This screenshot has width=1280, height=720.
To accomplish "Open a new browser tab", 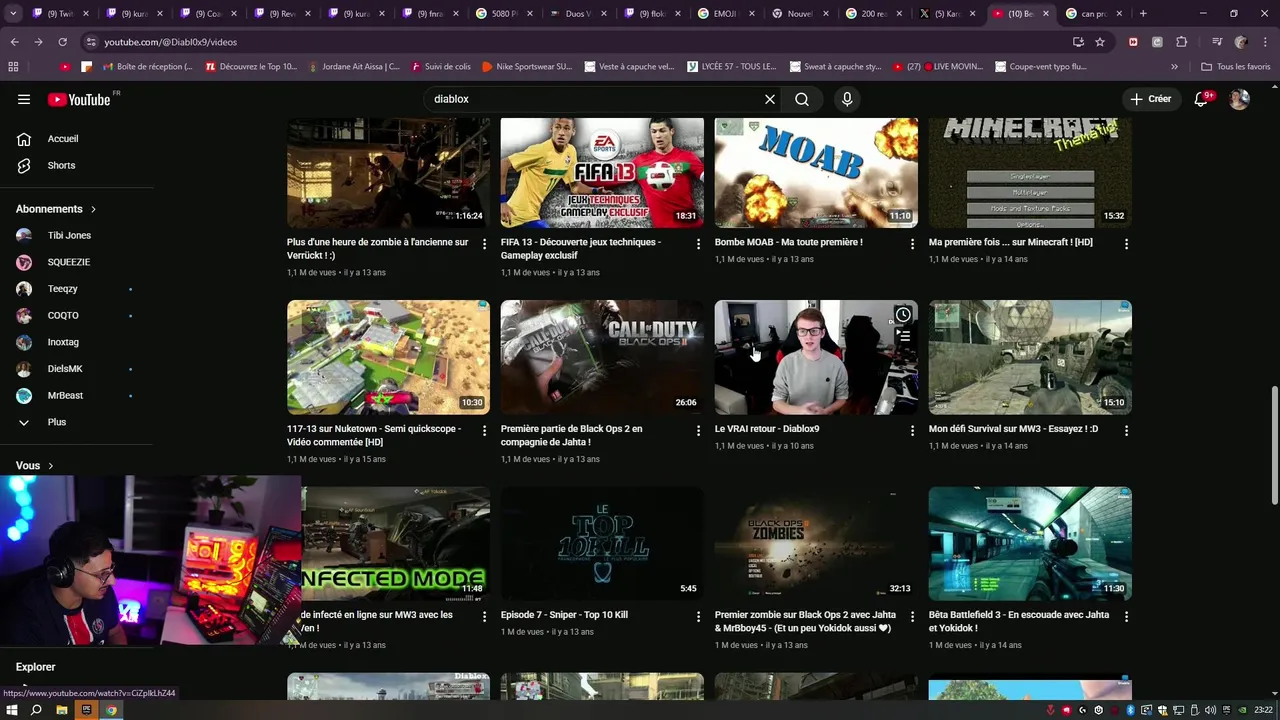I will click(1143, 14).
